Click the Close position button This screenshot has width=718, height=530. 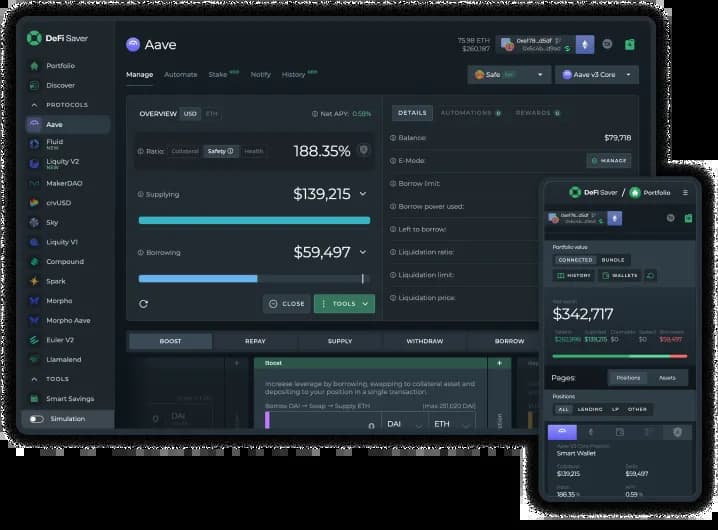coord(286,303)
